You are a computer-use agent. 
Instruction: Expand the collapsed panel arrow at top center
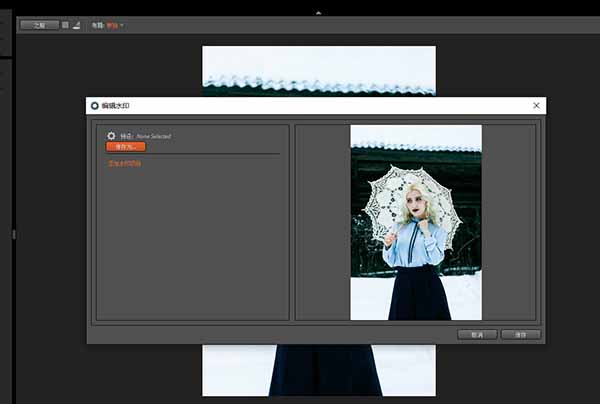pyautogui.click(x=318, y=12)
